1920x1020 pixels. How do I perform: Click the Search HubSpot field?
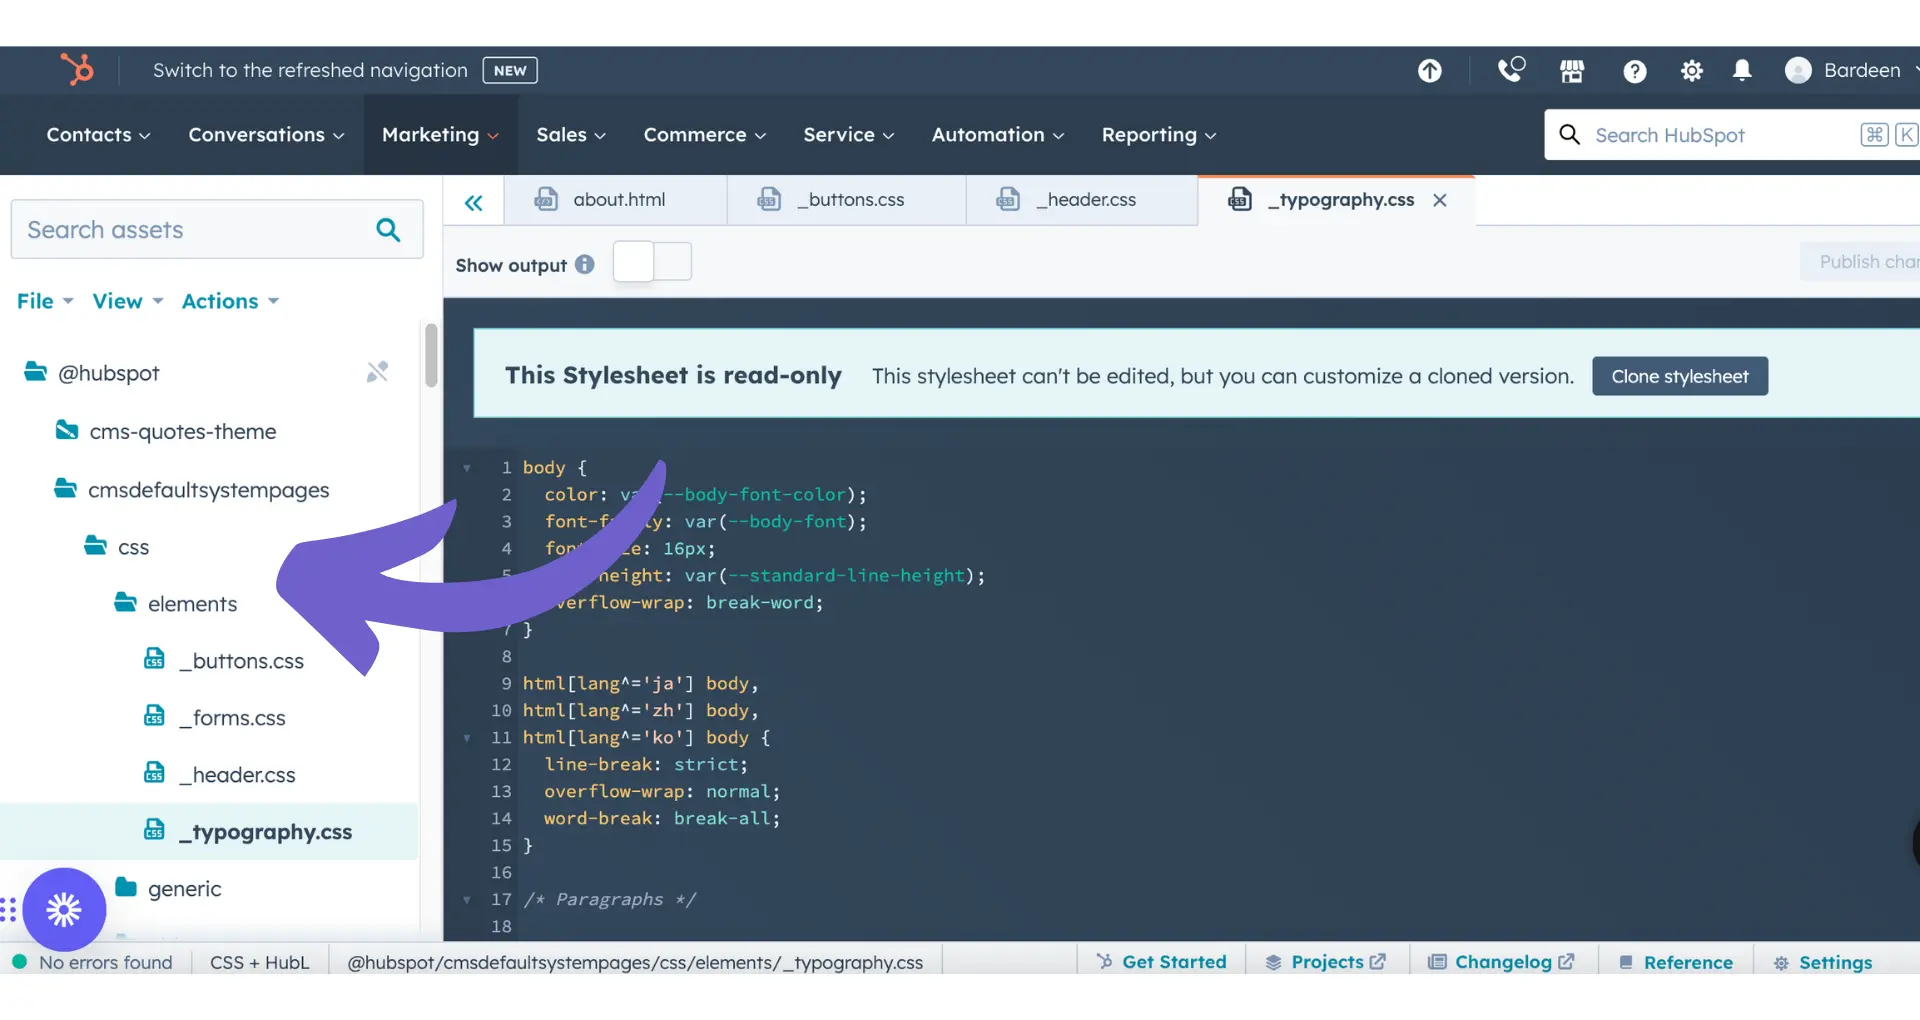[x=1732, y=135]
